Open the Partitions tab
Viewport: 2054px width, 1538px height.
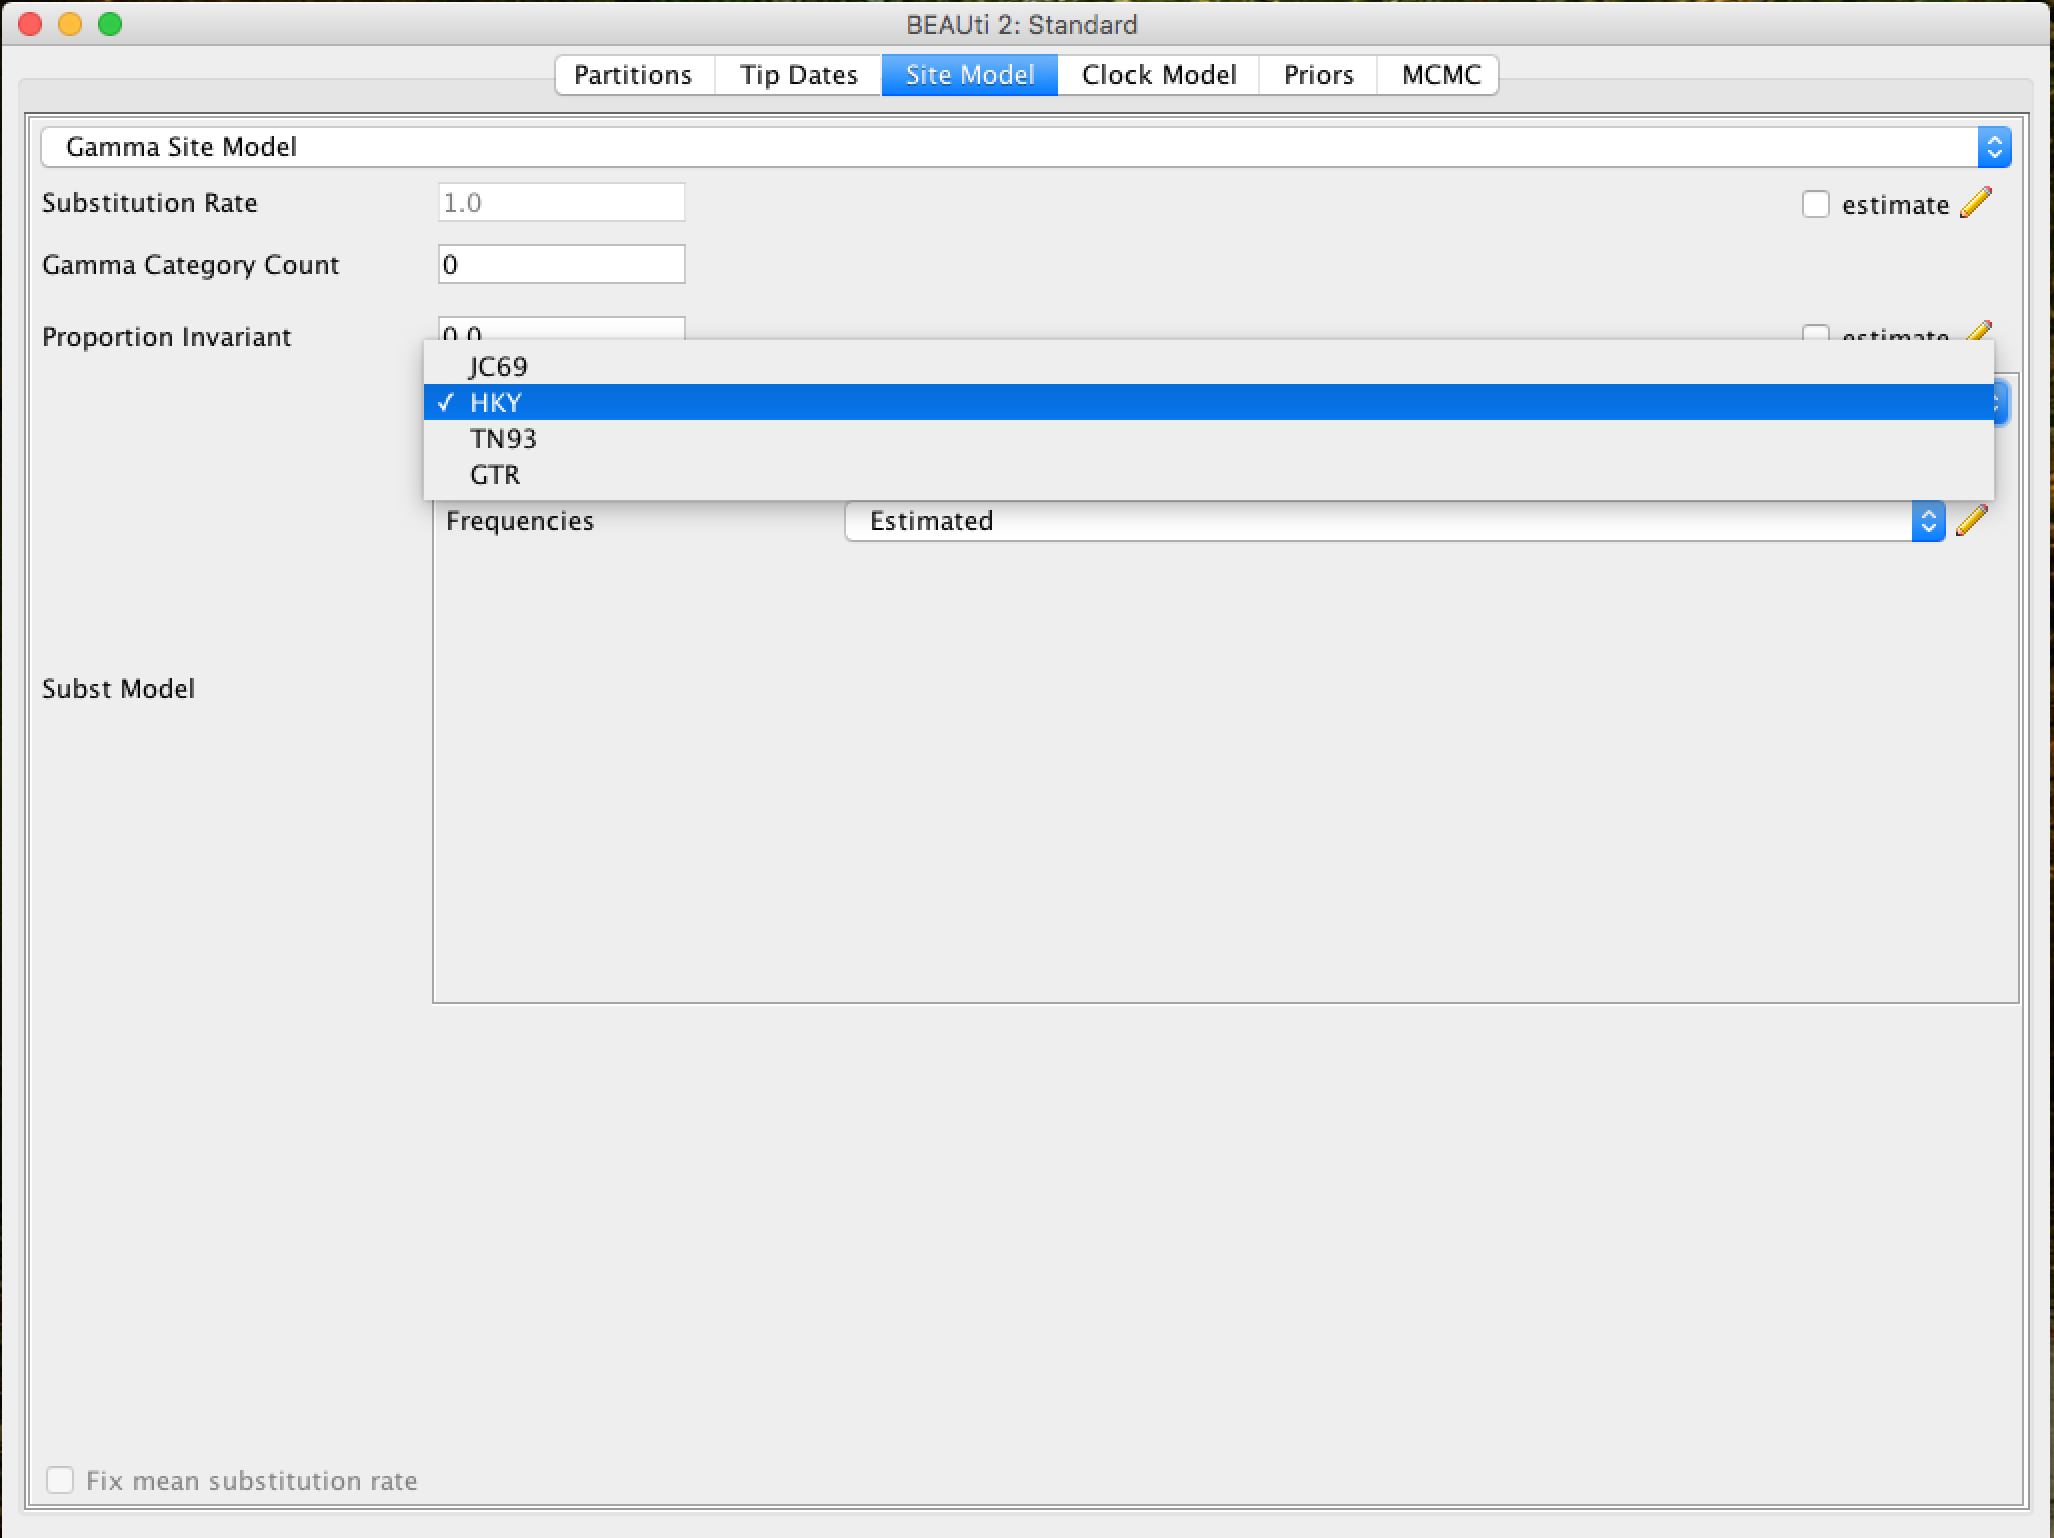pyautogui.click(x=634, y=75)
